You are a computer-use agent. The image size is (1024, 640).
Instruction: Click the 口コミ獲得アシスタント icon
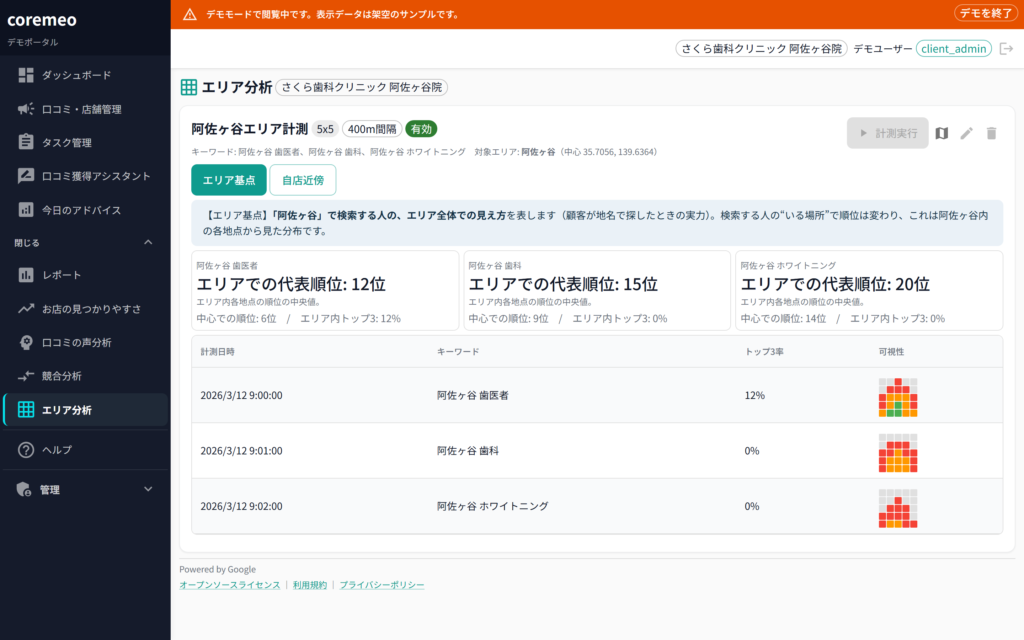point(26,176)
